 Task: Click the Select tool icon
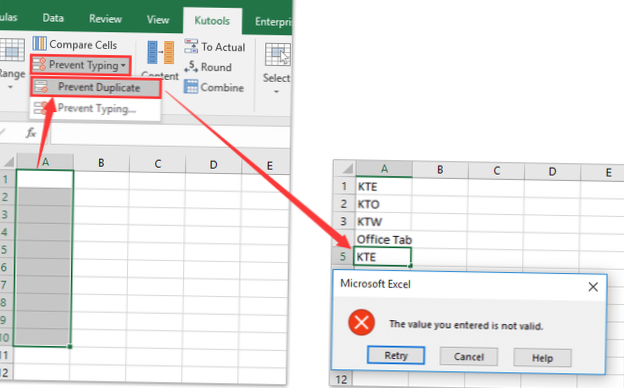[277, 54]
